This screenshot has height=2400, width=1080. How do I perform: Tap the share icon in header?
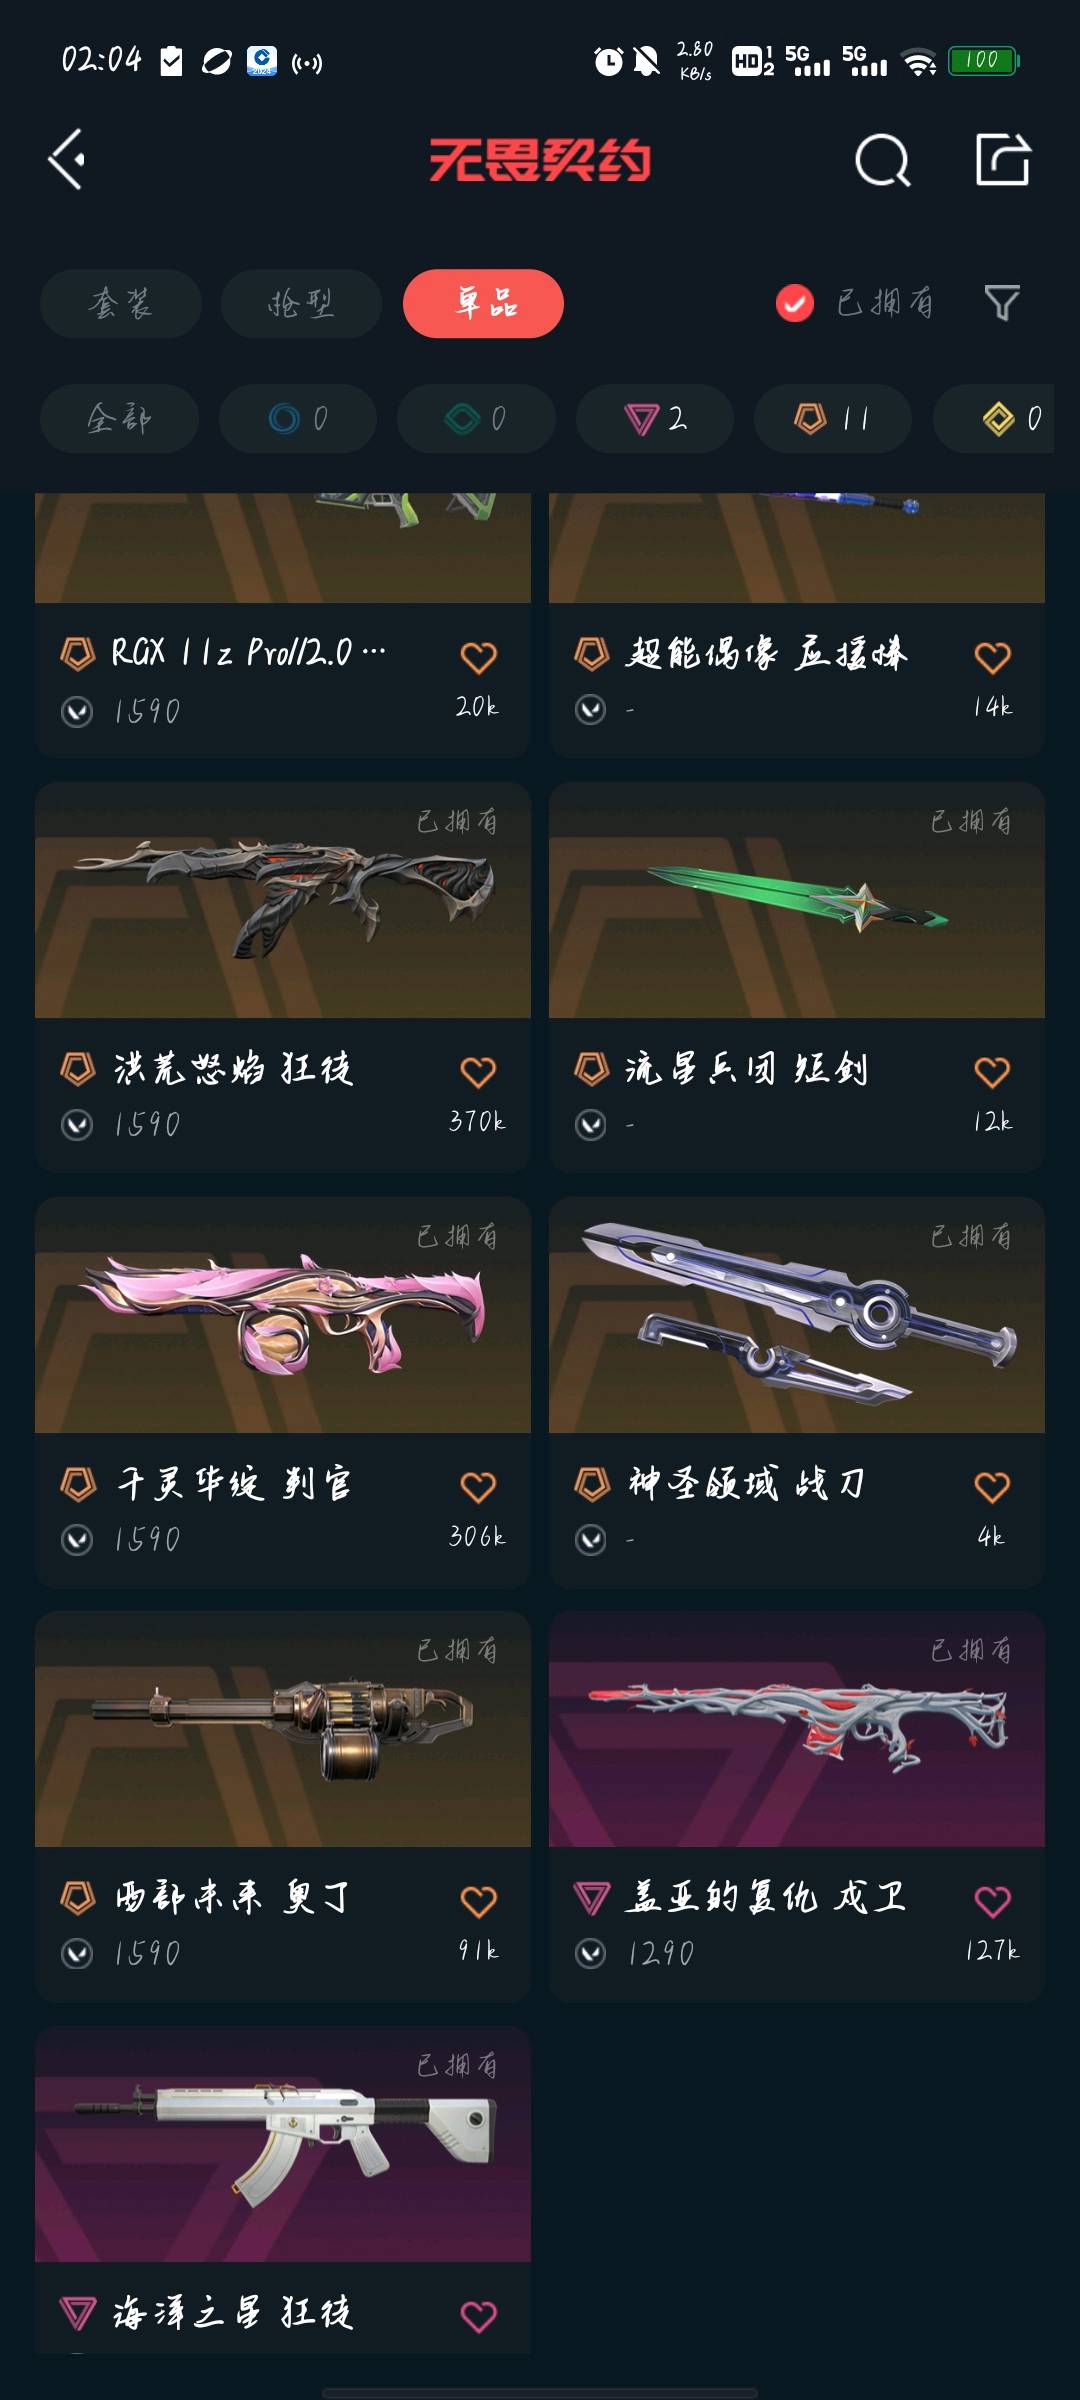[x=1003, y=159]
